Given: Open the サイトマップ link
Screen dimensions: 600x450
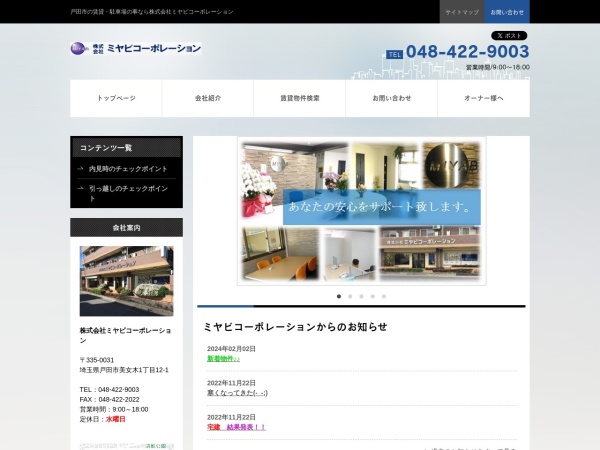Looking at the screenshot, I should pyautogui.click(x=462, y=12).
